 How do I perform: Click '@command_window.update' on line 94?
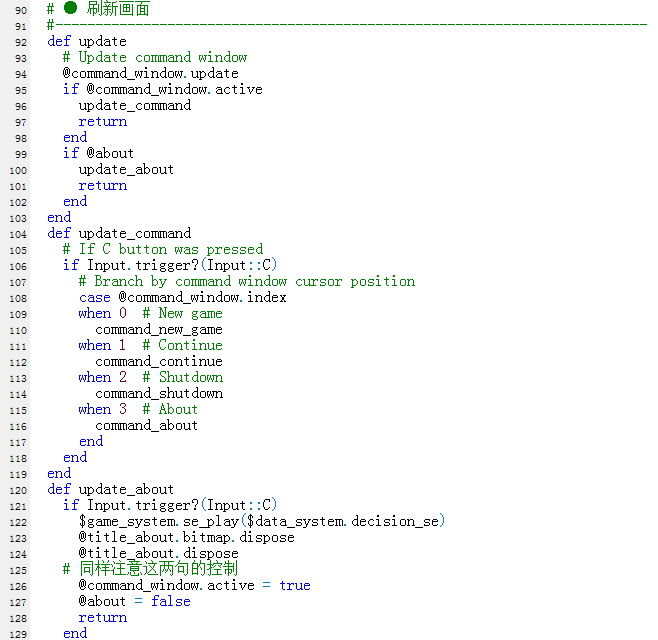tap(151, 73)
